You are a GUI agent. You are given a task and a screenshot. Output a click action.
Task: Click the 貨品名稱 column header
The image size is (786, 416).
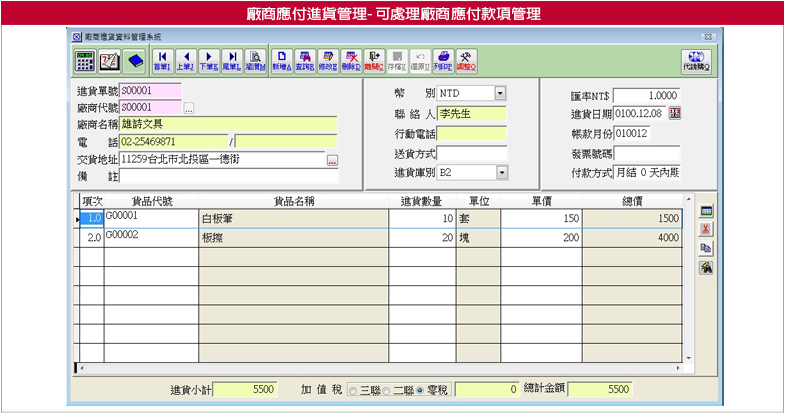point(295,201)
